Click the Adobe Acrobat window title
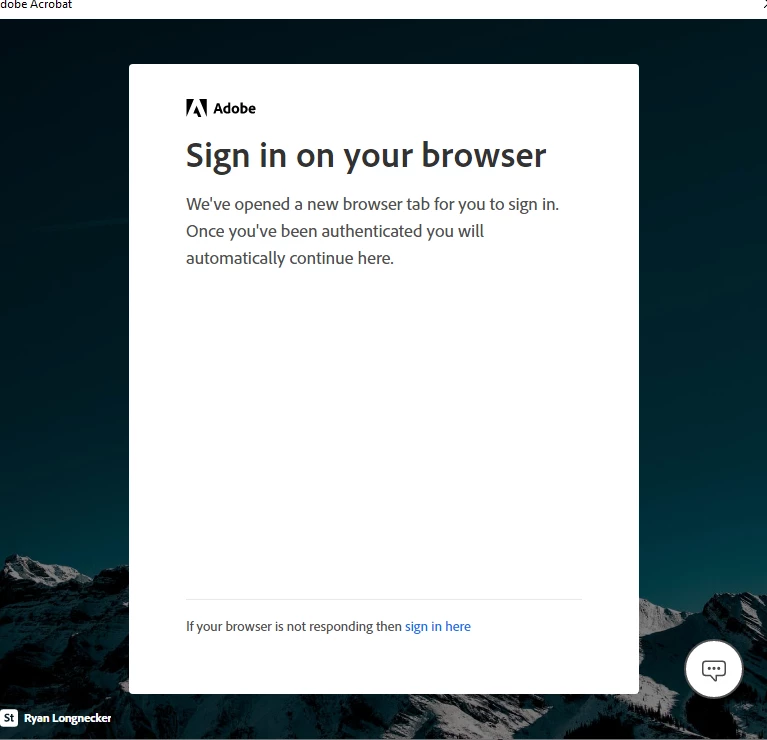 click(36, 4)
